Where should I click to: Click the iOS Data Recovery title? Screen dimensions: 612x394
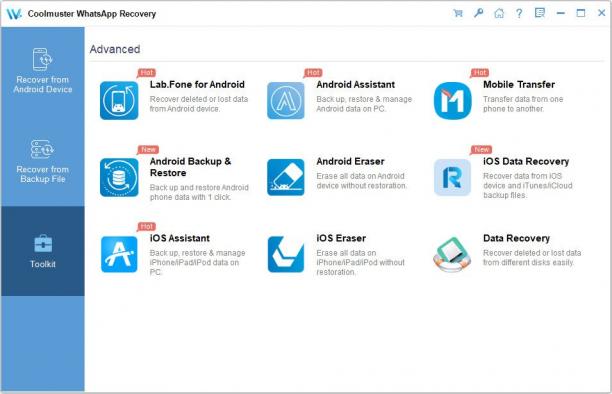coord(526,161)
